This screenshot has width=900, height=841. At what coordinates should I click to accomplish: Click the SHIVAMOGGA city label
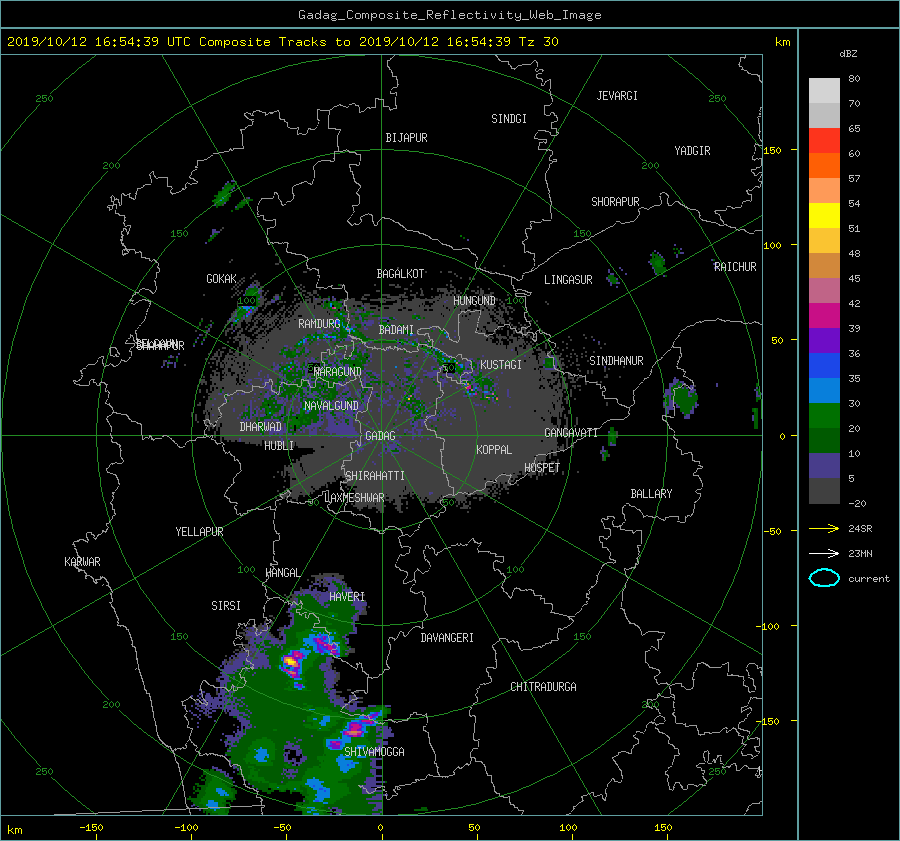(374, 752)
